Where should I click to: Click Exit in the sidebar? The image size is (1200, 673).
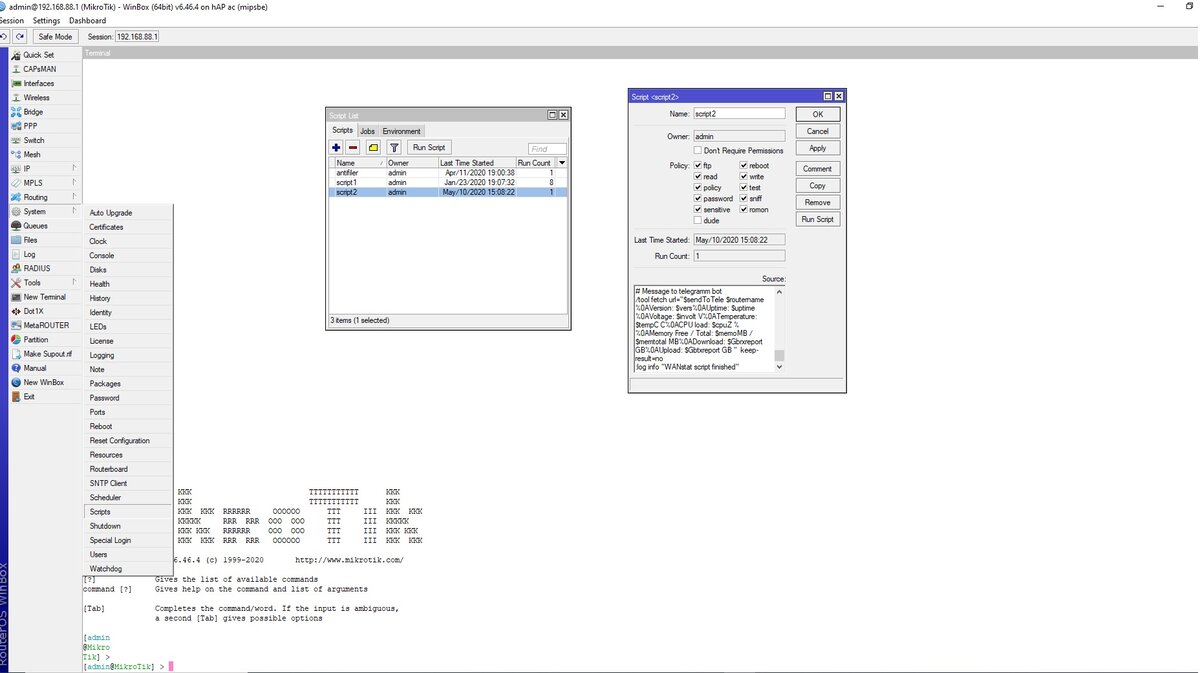[x=29, y=397]
